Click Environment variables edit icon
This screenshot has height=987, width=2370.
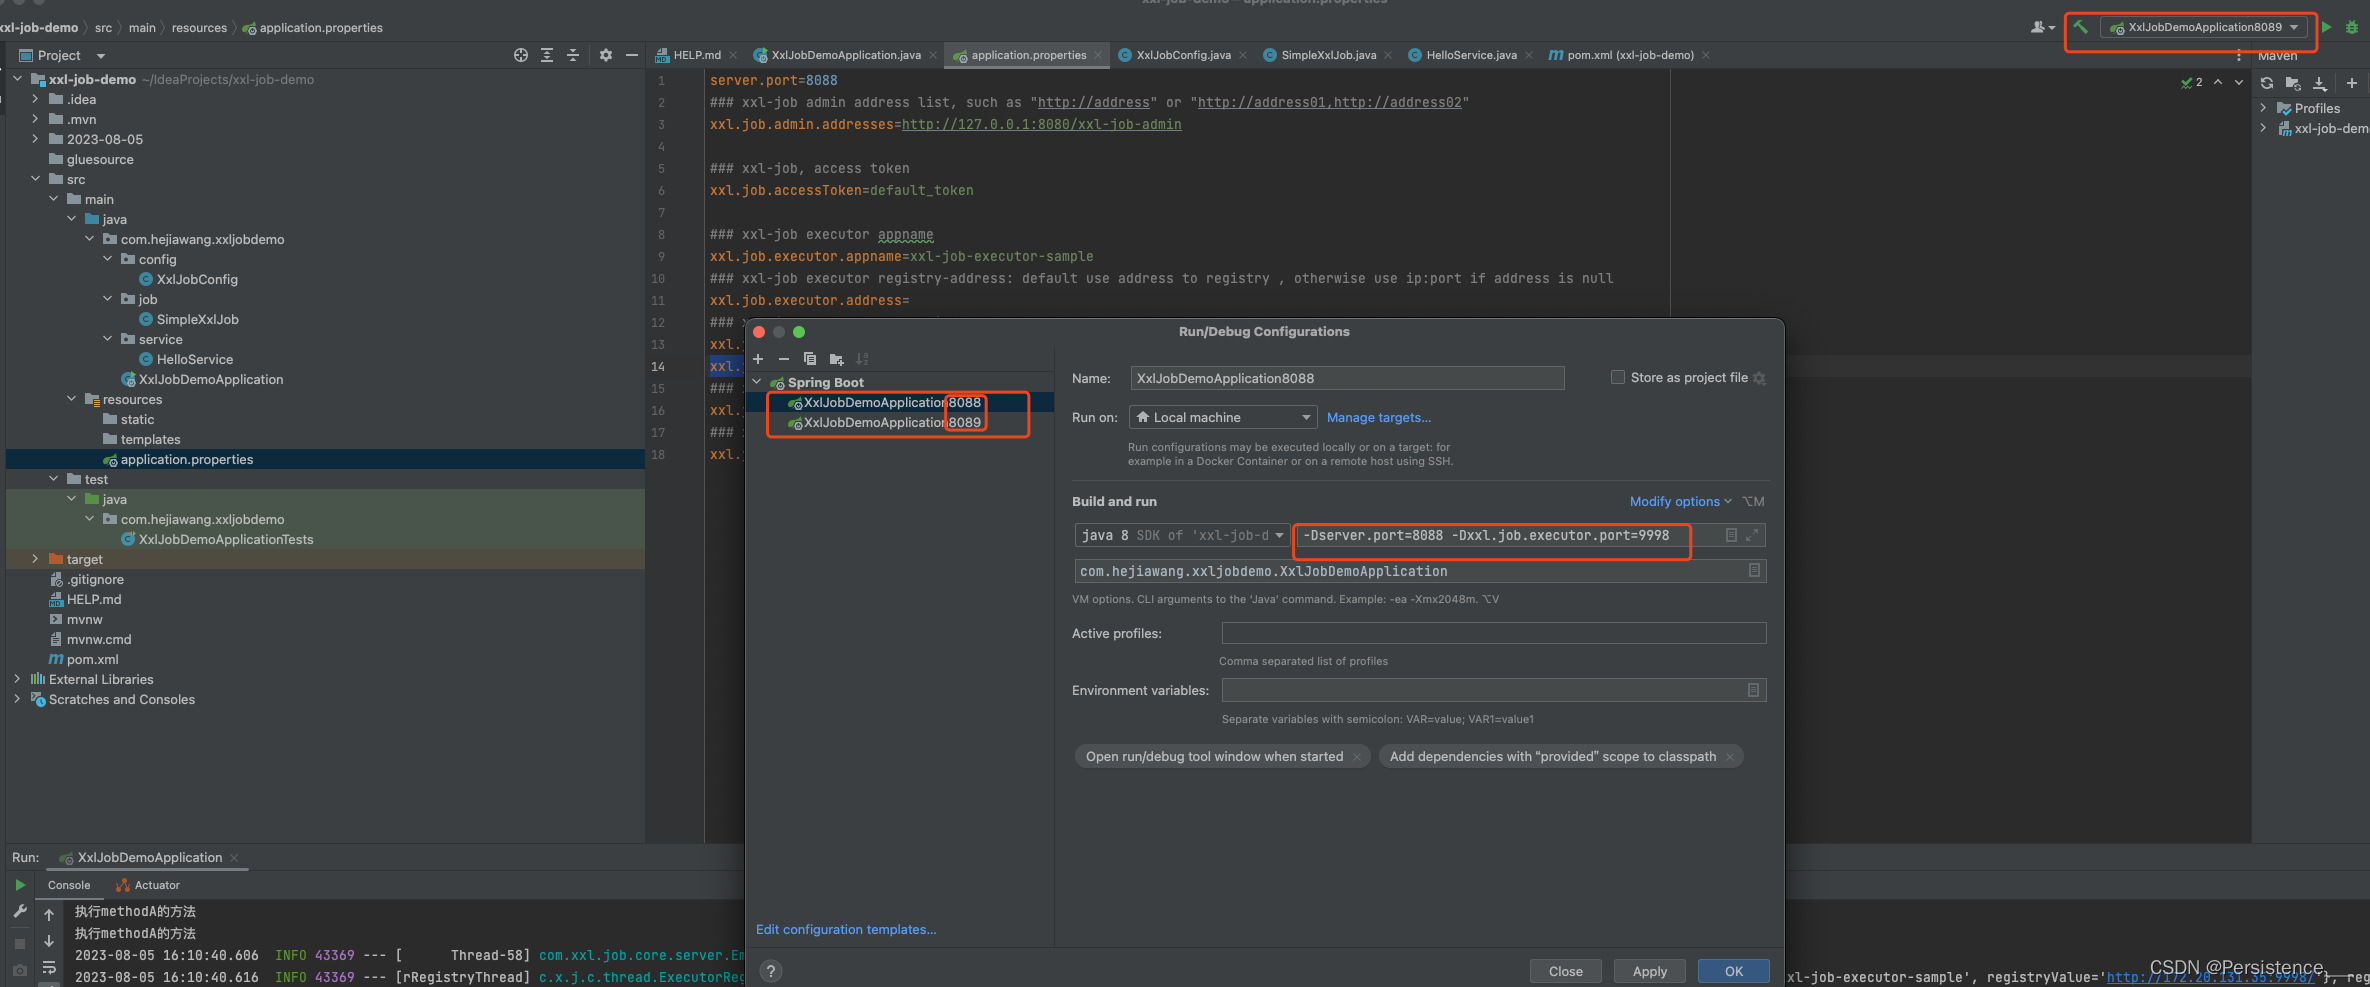coord(1753,690)
